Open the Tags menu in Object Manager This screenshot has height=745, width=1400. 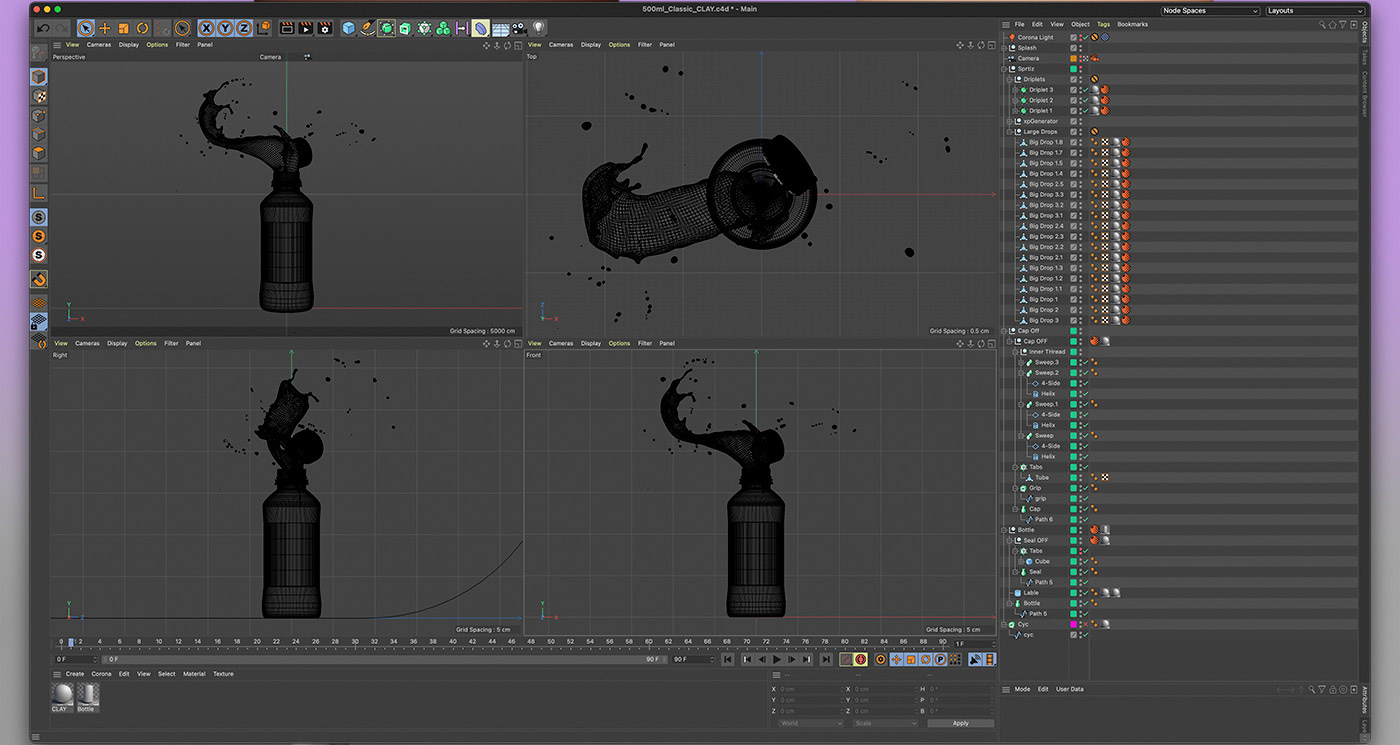[1103, 24]
